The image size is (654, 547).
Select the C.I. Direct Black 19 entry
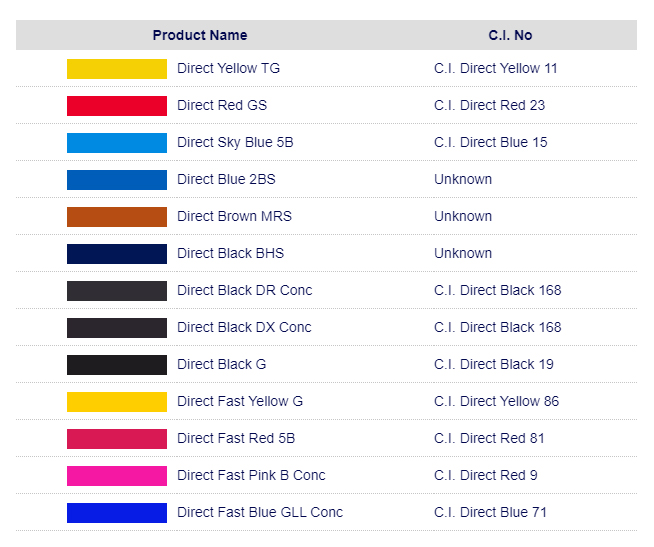494,364
